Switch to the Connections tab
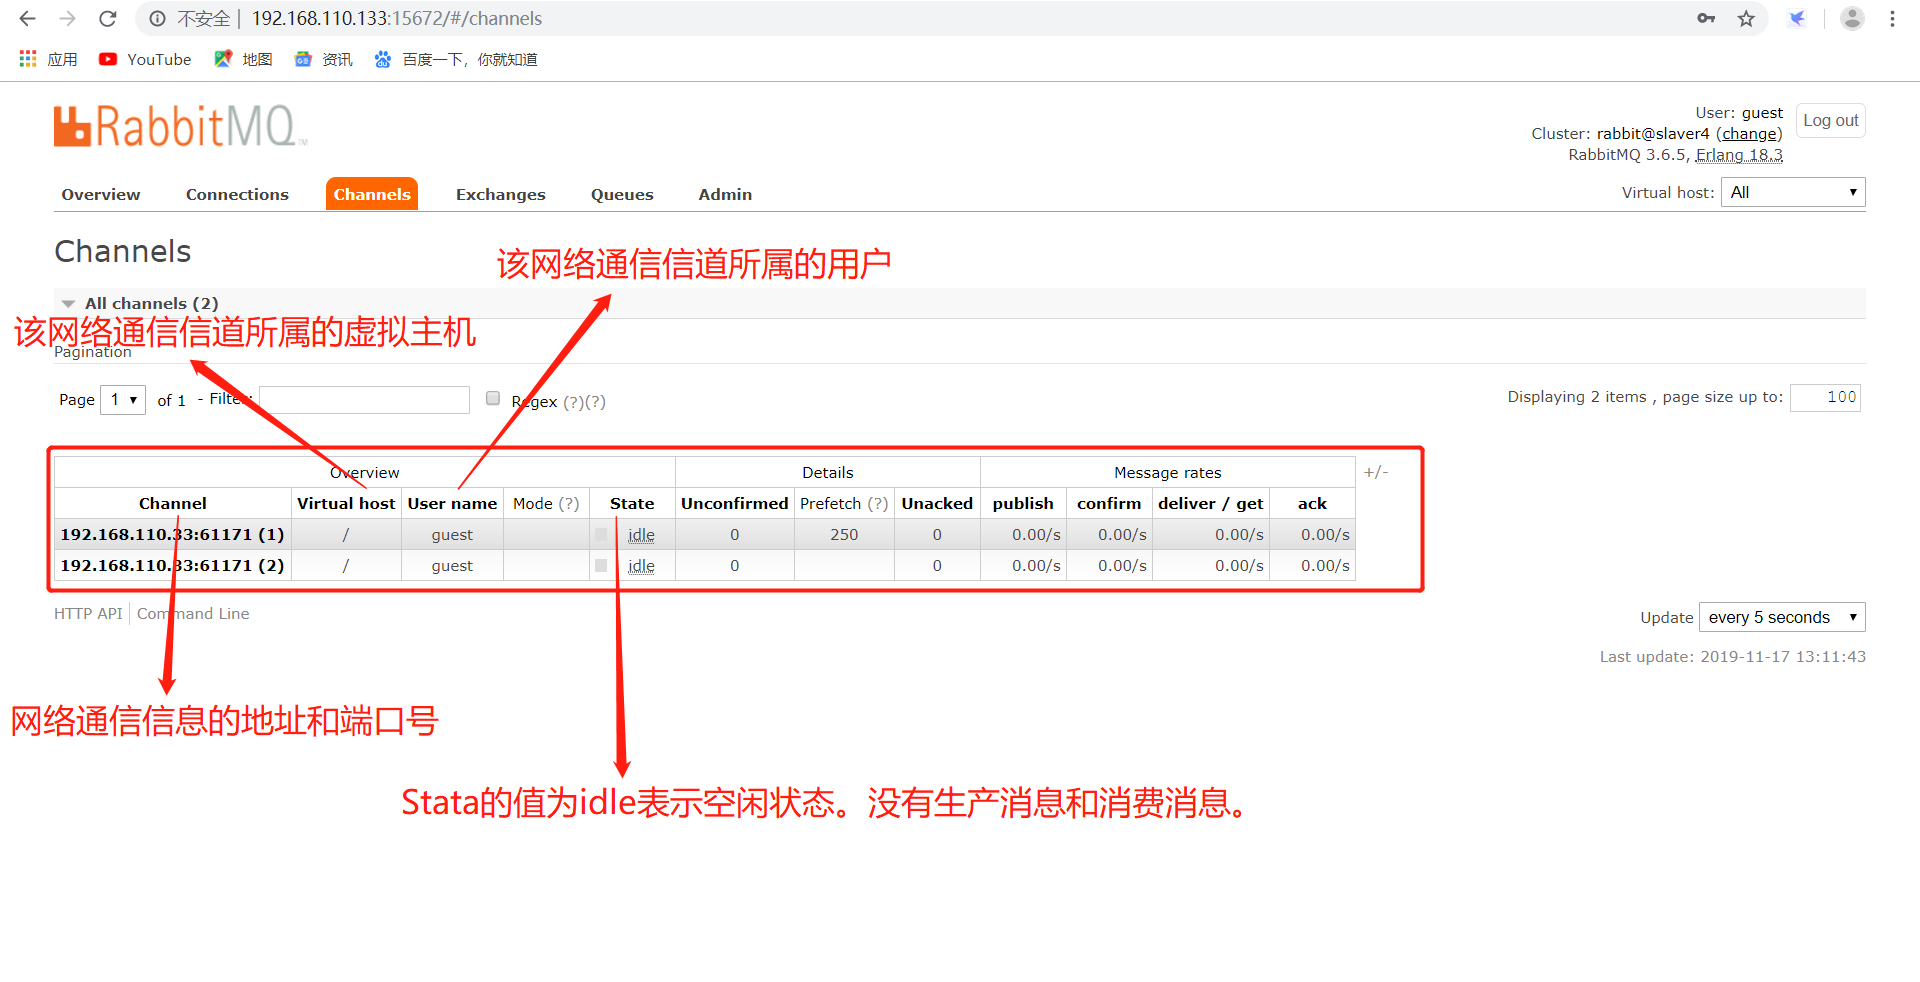Image resolution: width=1920 pixels, height=982 pixels. [237, 194]
